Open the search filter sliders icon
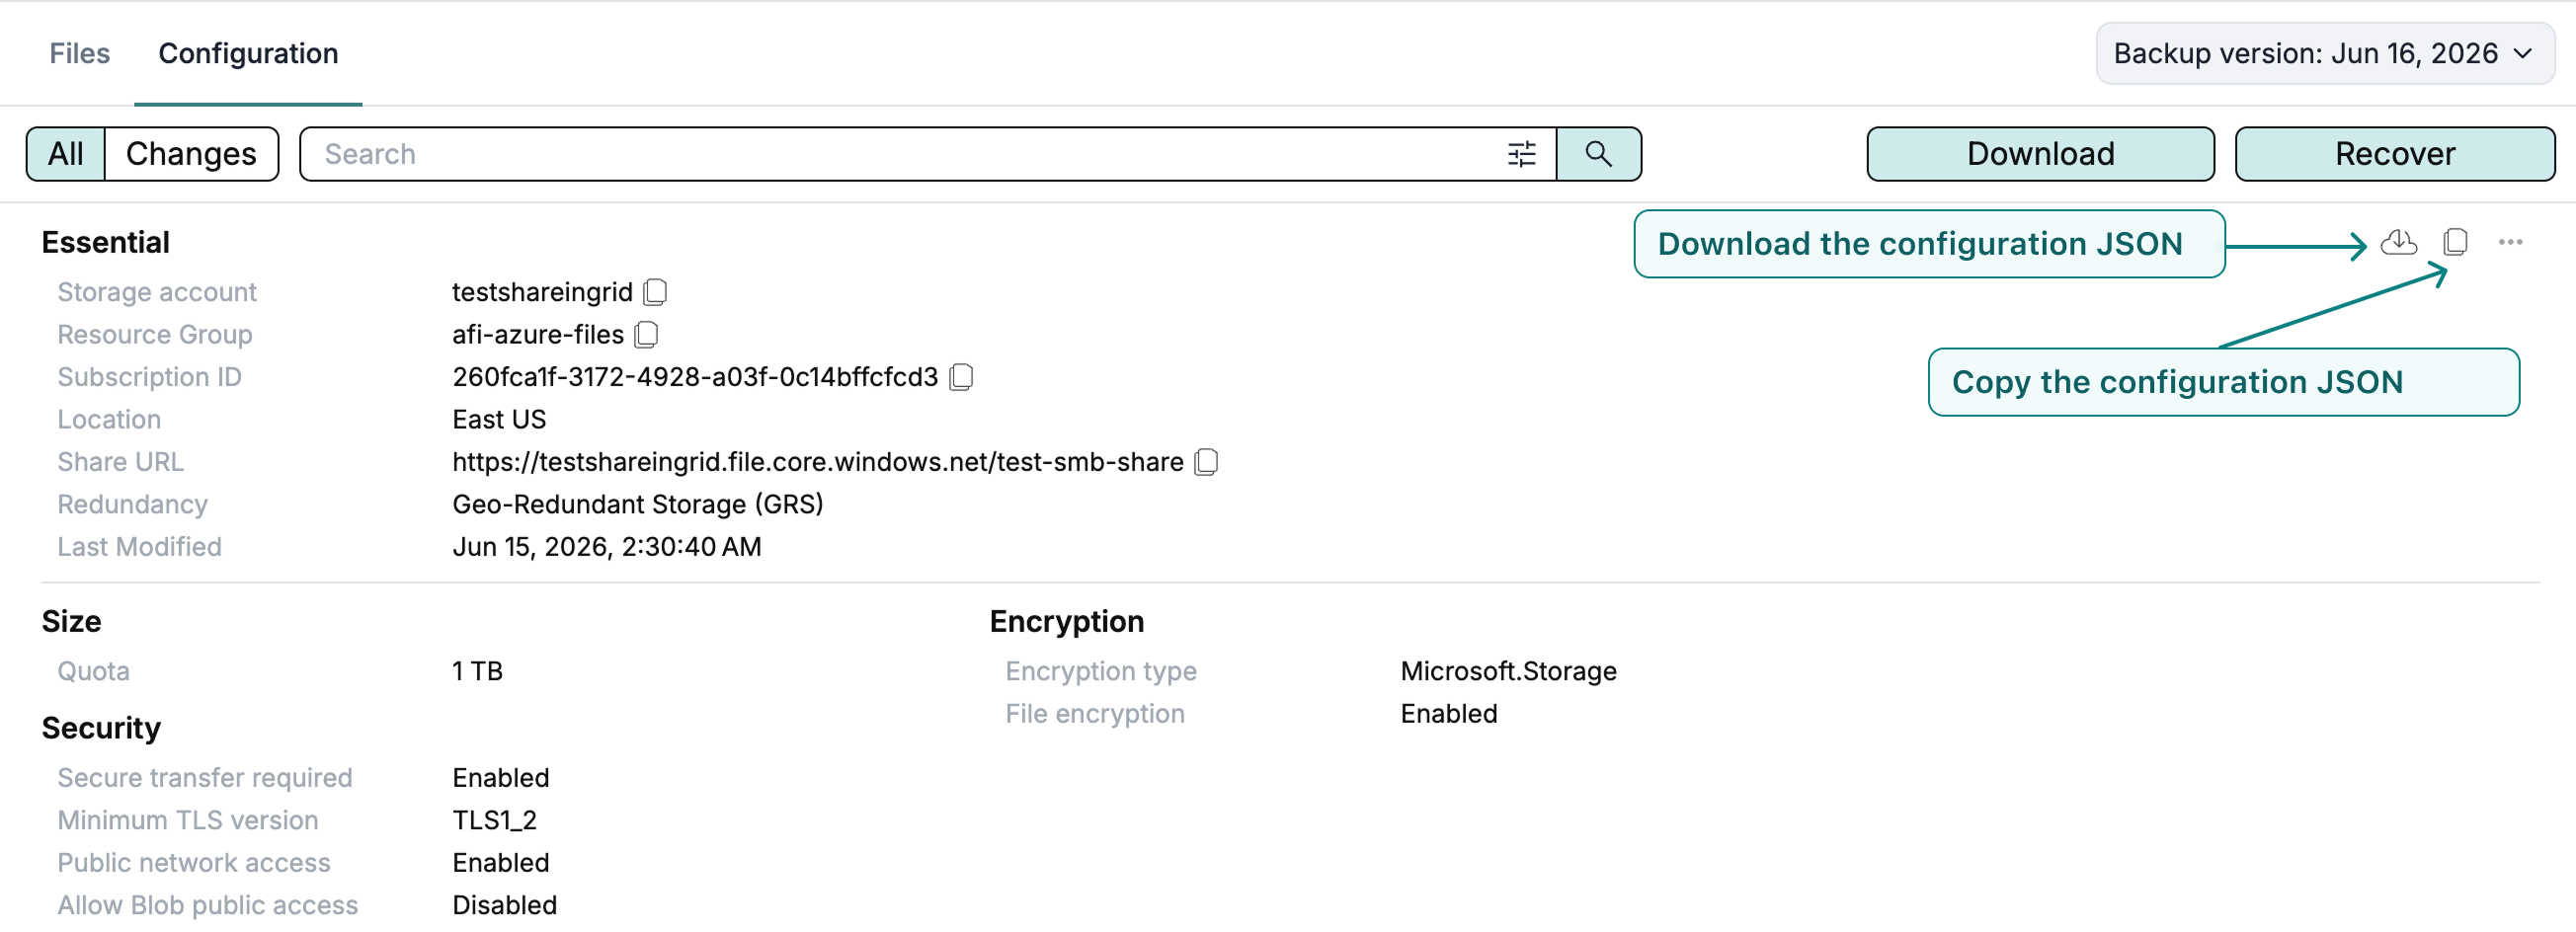 1521,154
